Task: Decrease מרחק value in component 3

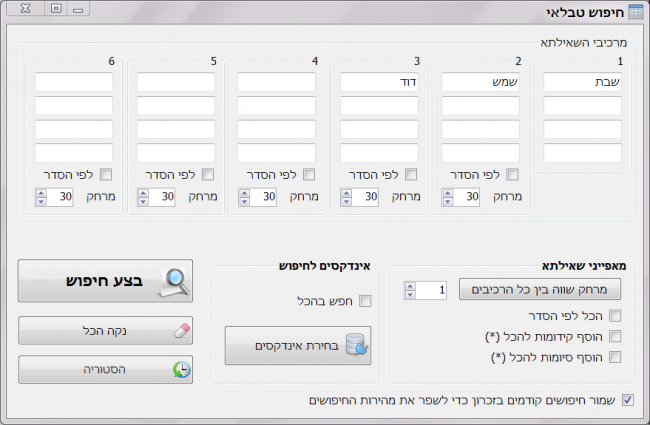Action: (346, 202)
